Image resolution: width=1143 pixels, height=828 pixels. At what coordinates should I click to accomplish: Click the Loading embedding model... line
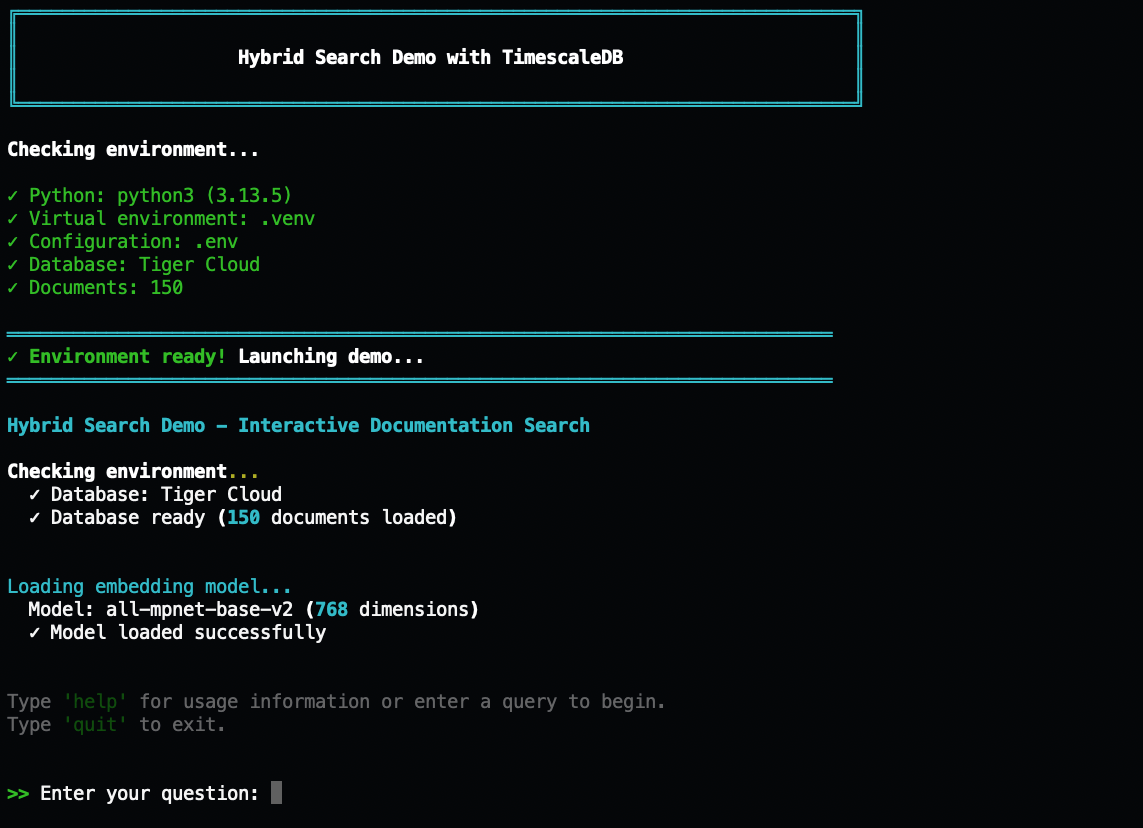(x=149, y=587)
